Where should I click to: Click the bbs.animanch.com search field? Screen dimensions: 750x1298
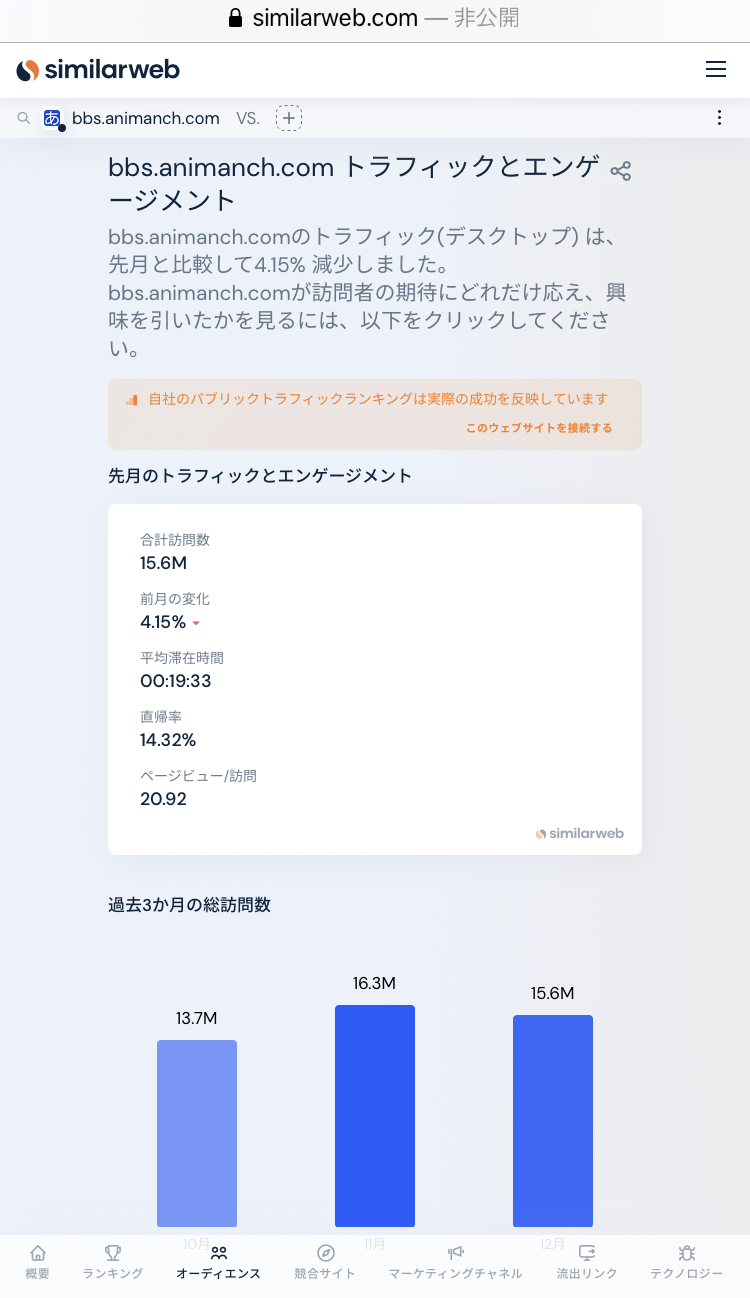[x=146, y=118]
